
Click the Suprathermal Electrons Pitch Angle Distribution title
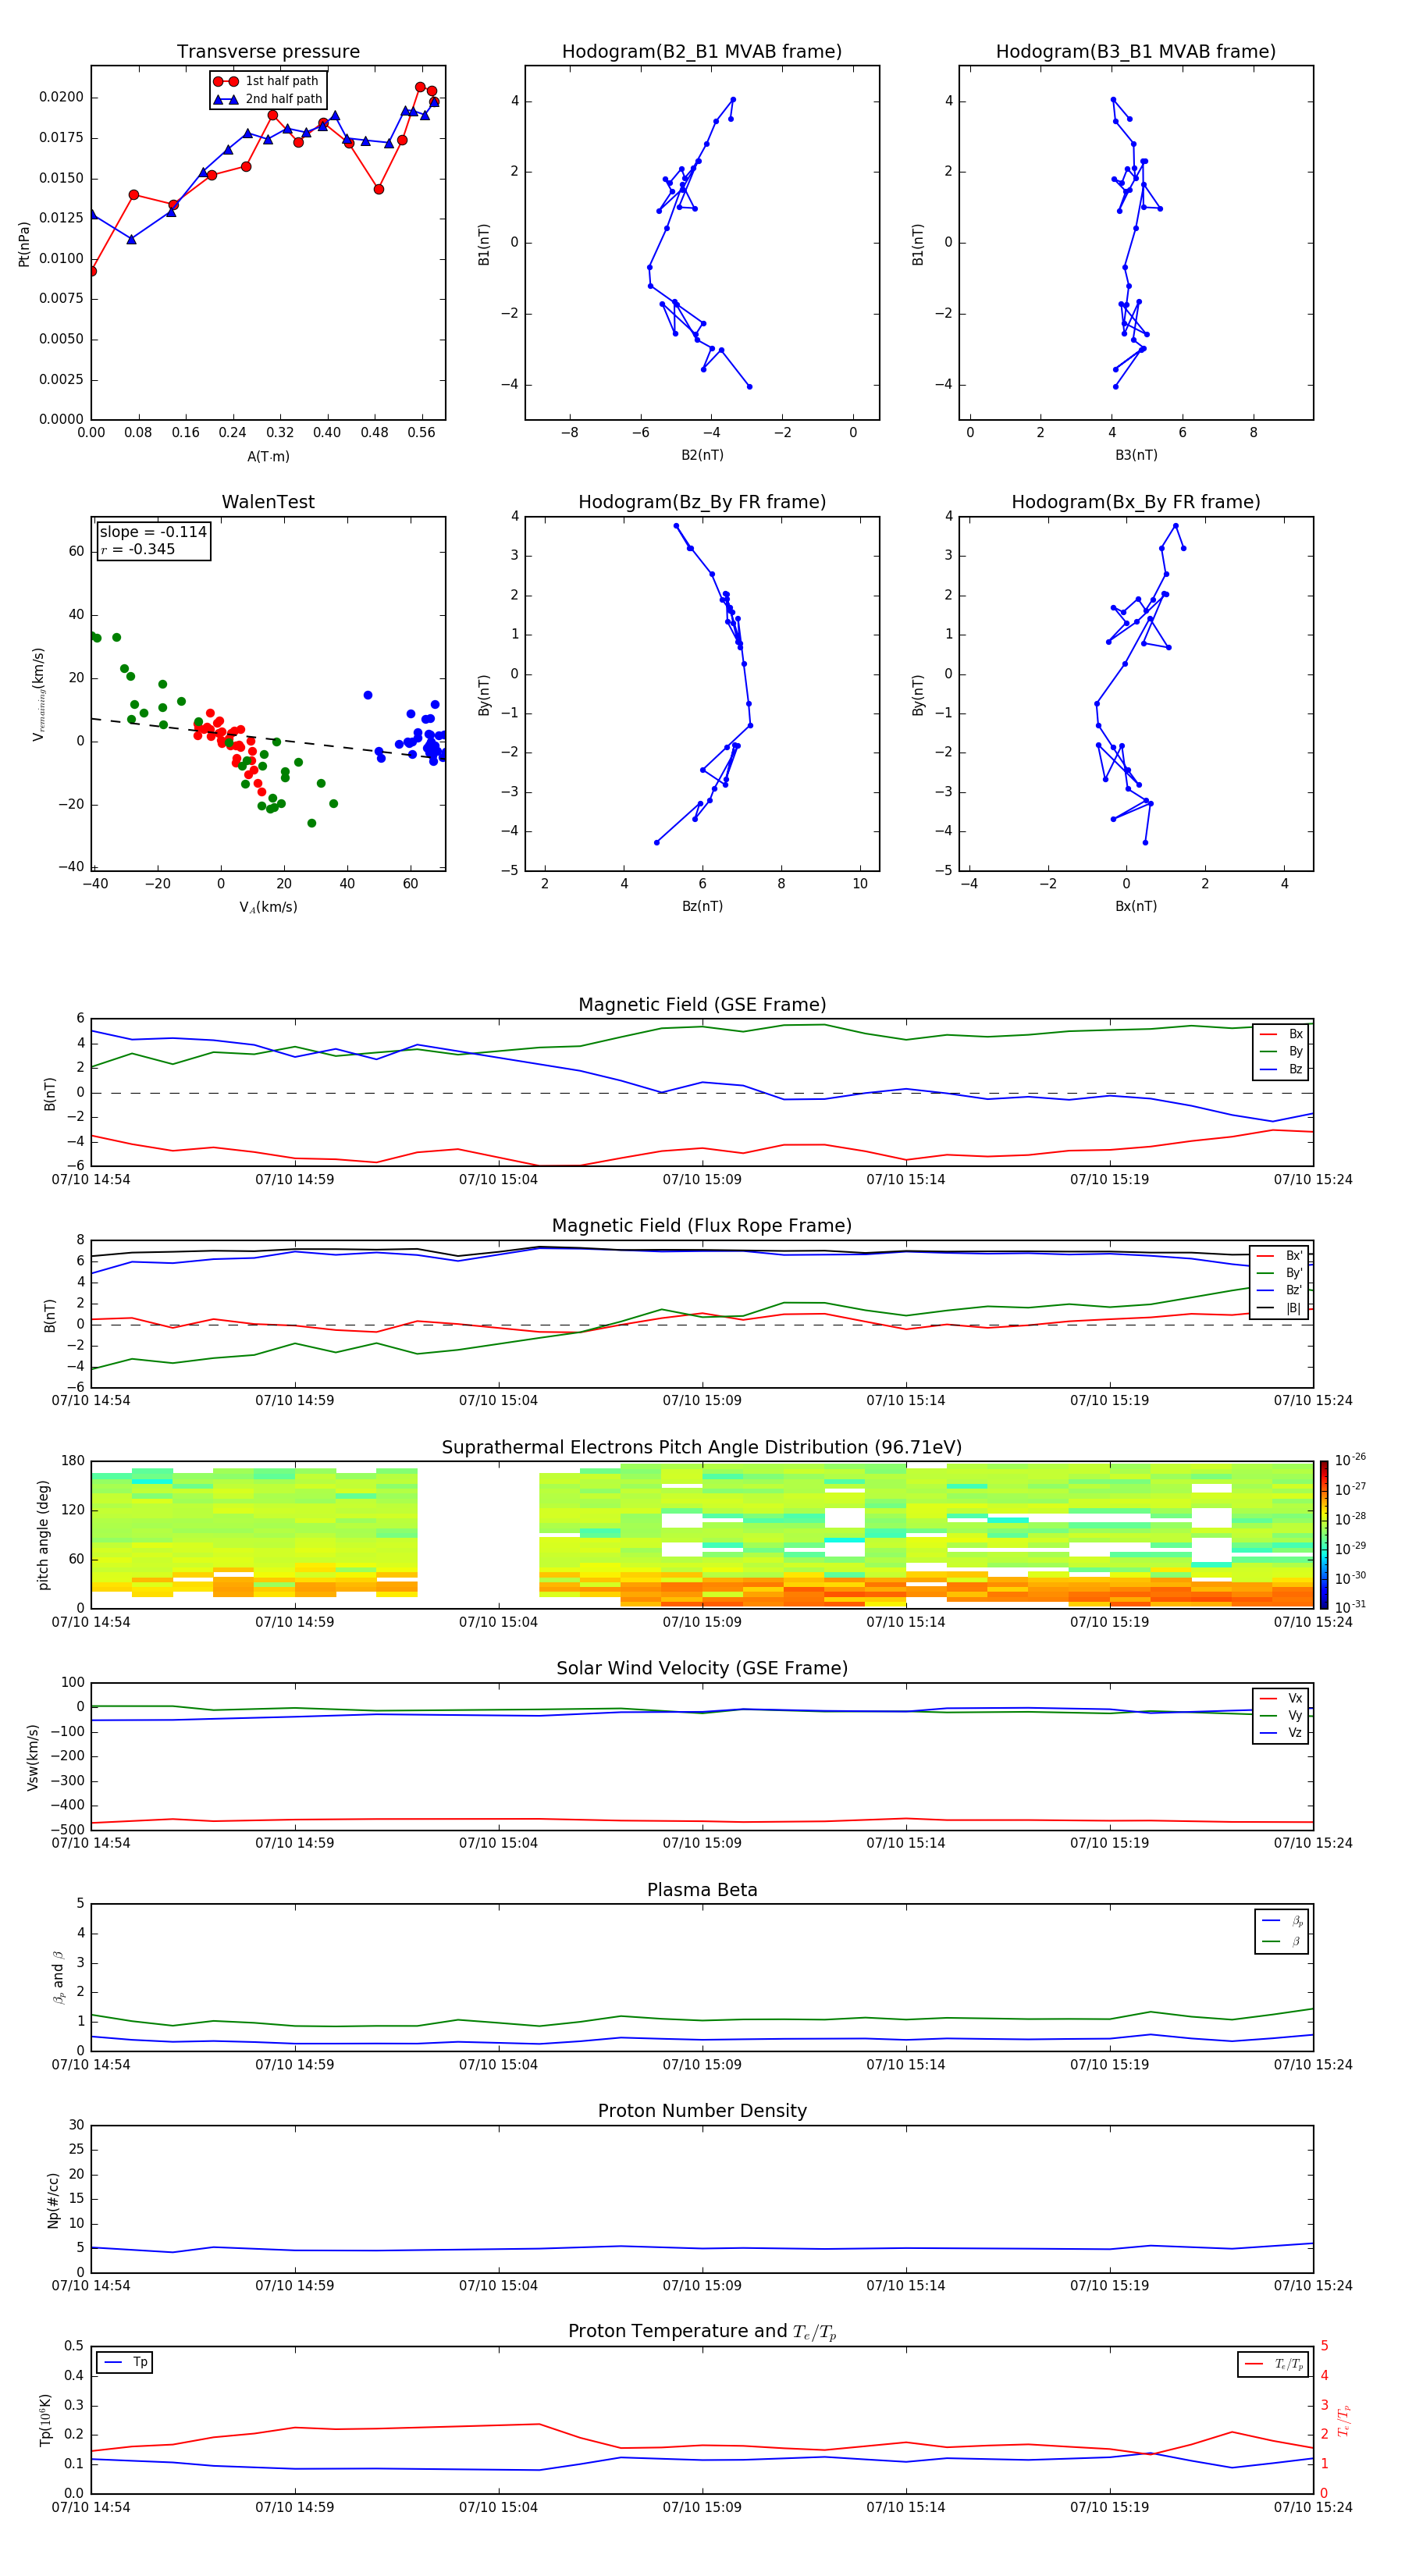coord(702,1448)
